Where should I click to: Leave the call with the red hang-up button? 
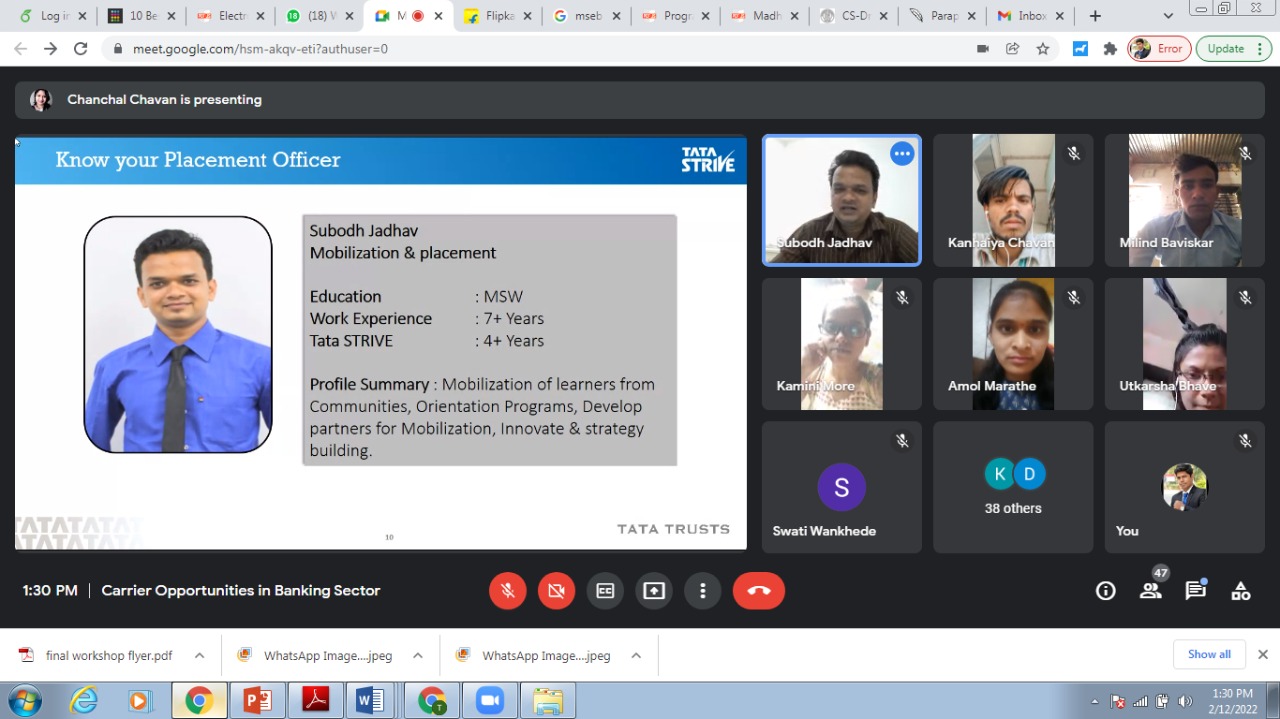point(759,591)
